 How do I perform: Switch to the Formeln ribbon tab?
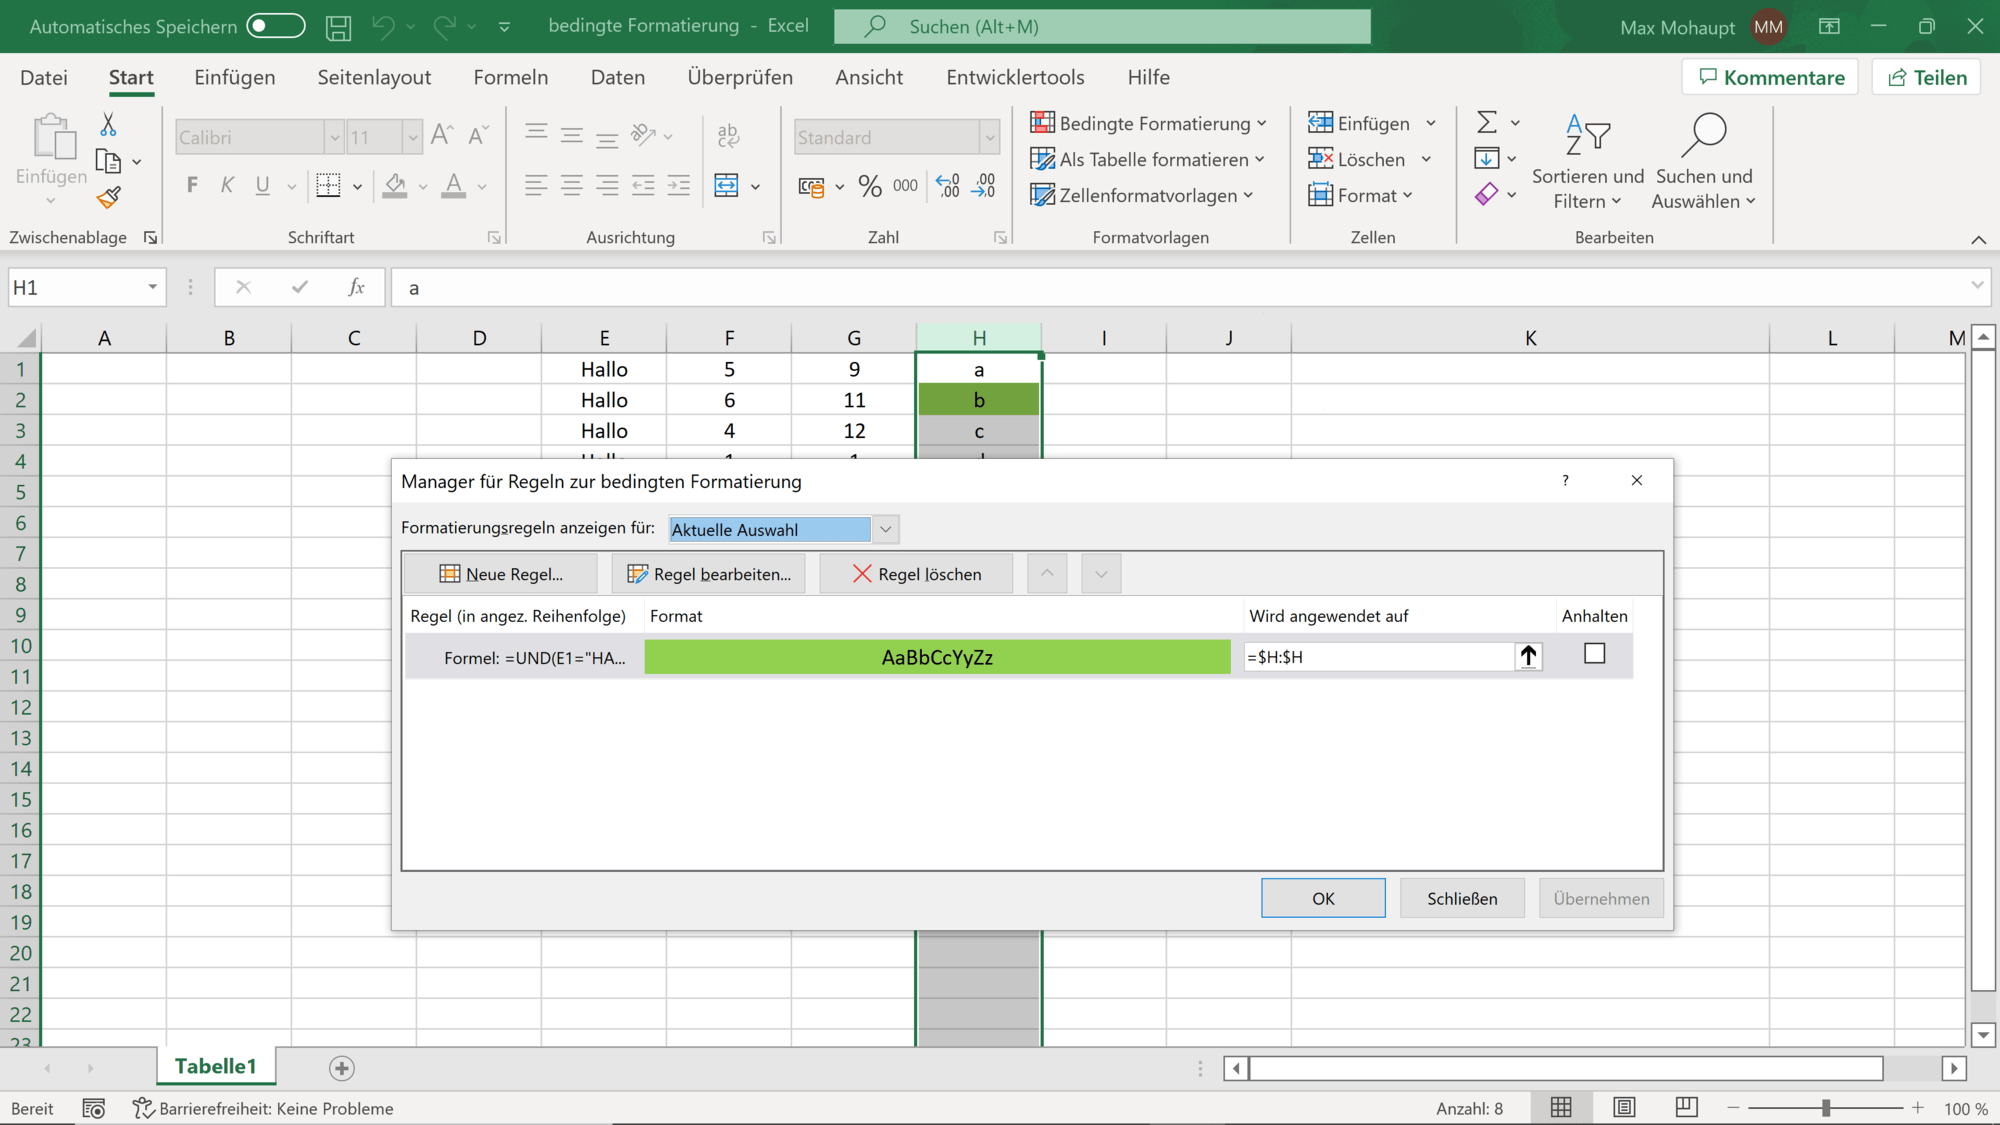tap(510, 77)
